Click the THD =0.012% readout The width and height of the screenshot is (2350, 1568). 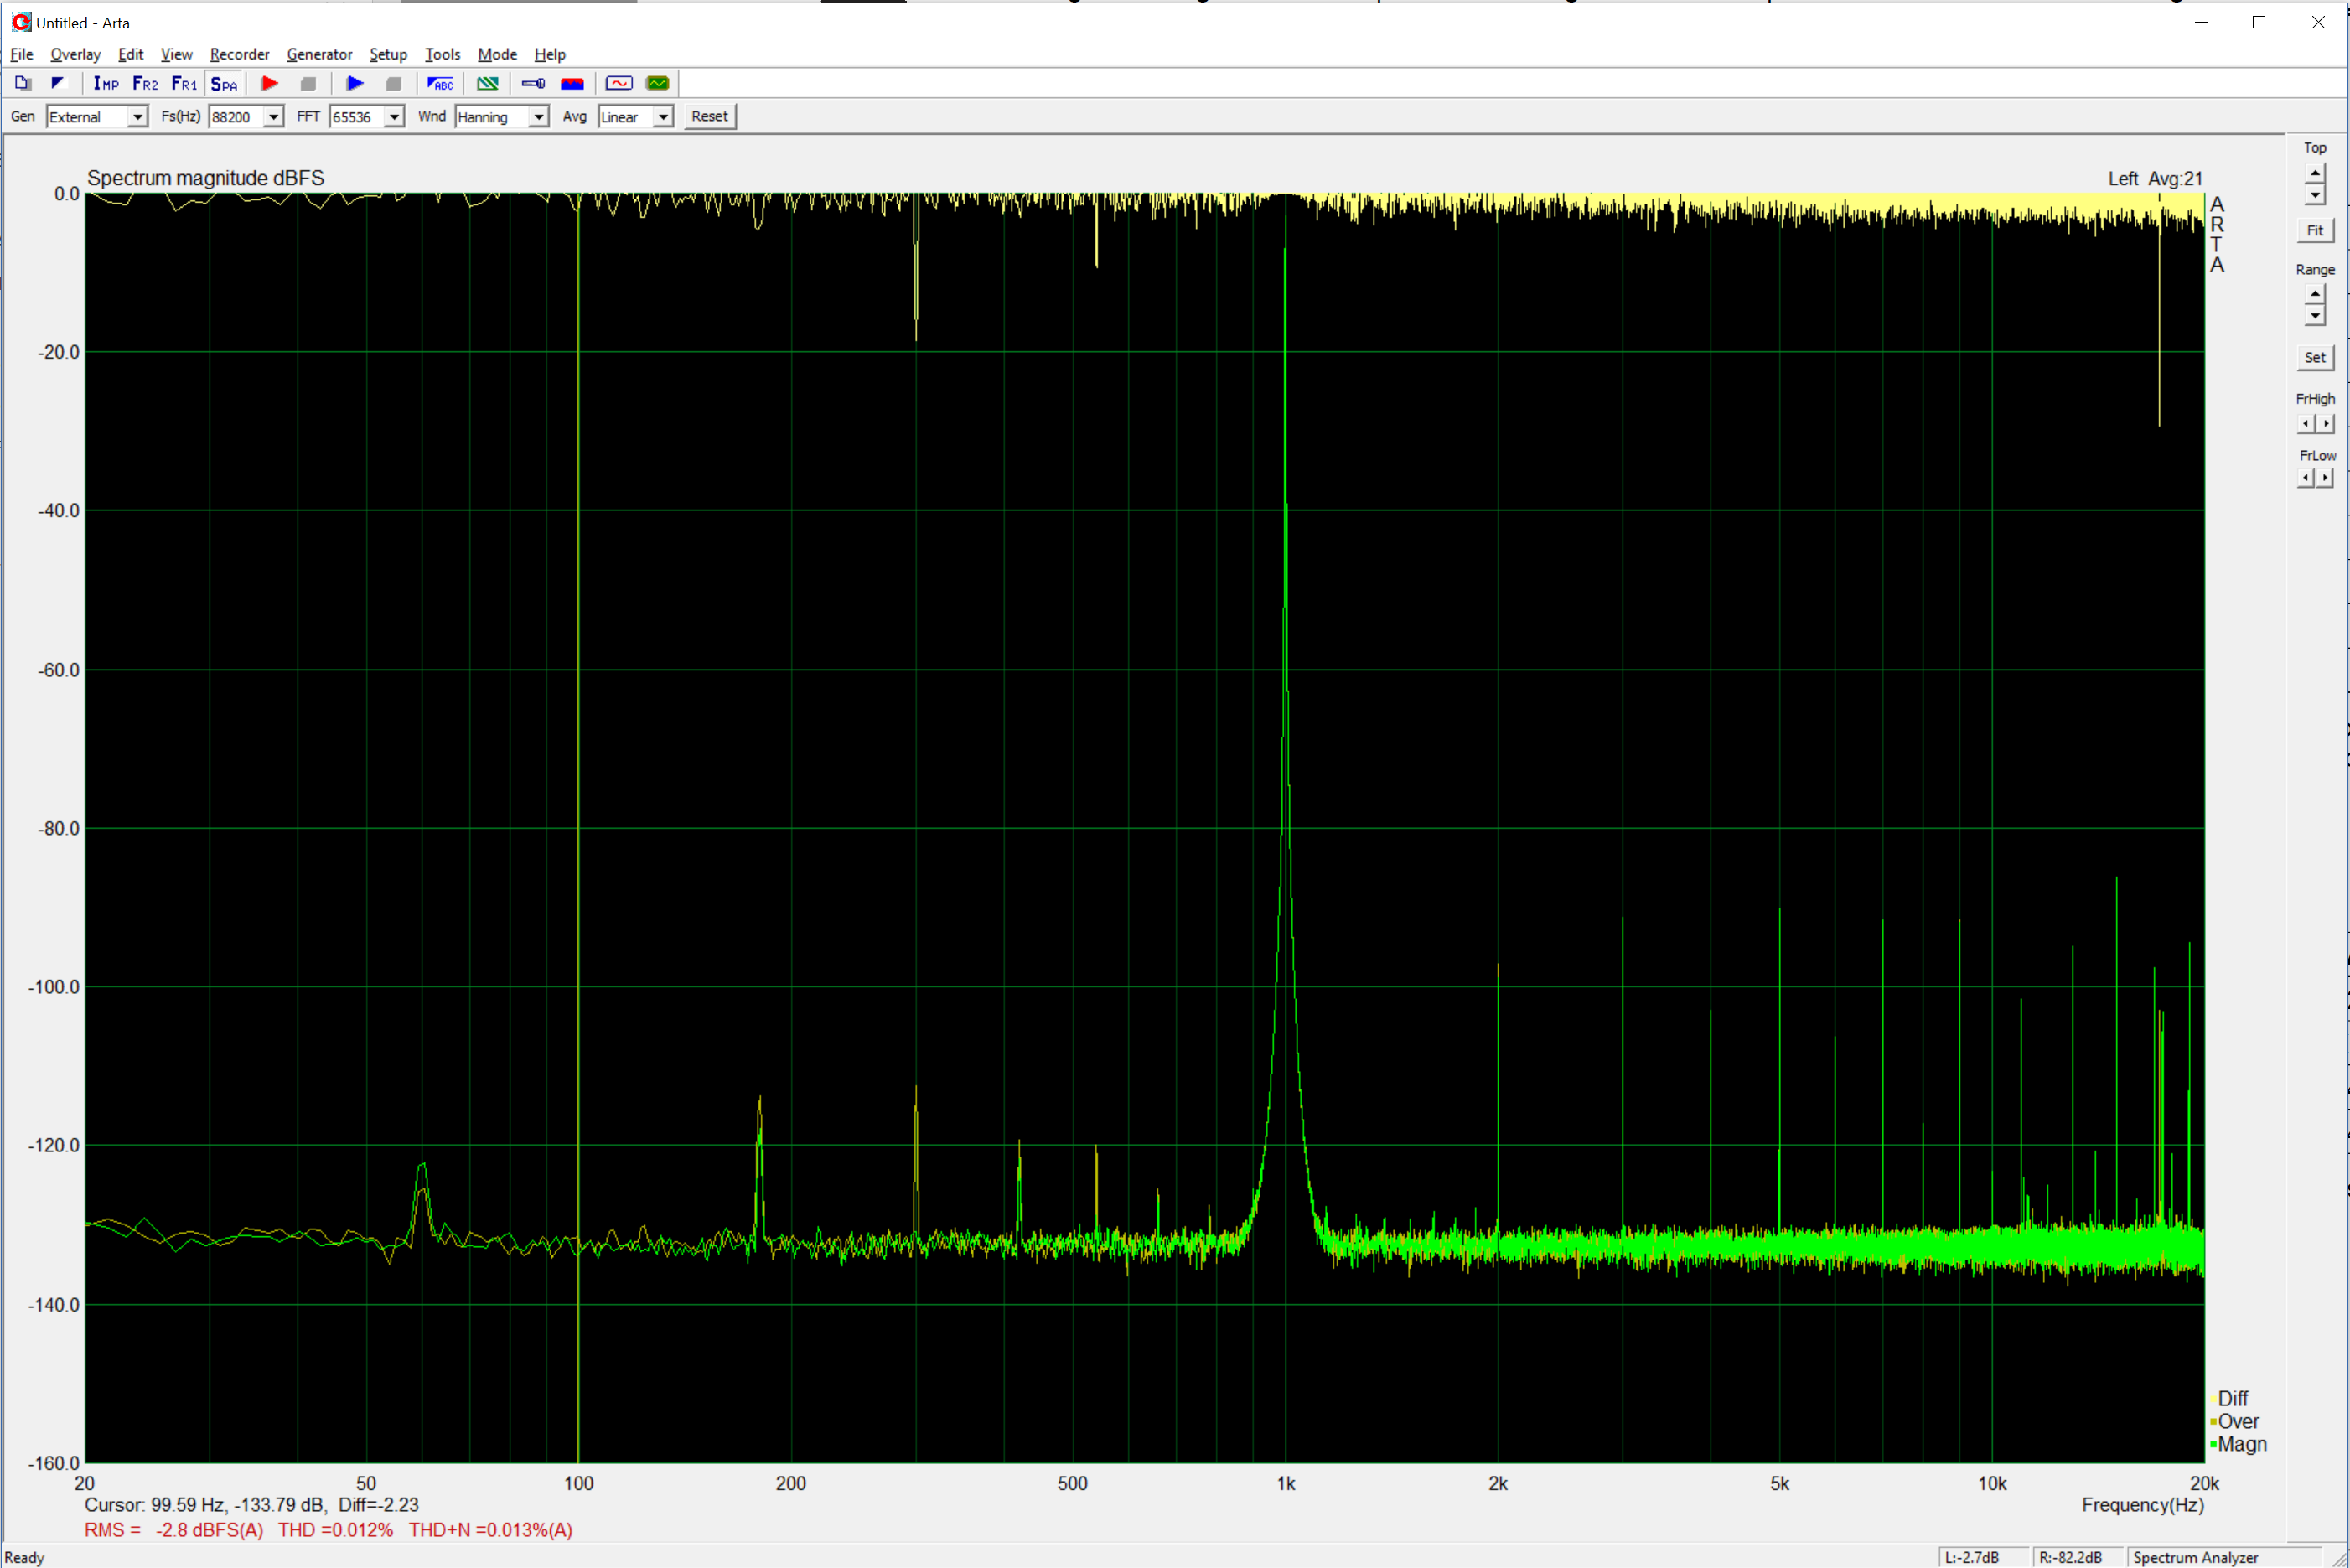[335, 1530]
